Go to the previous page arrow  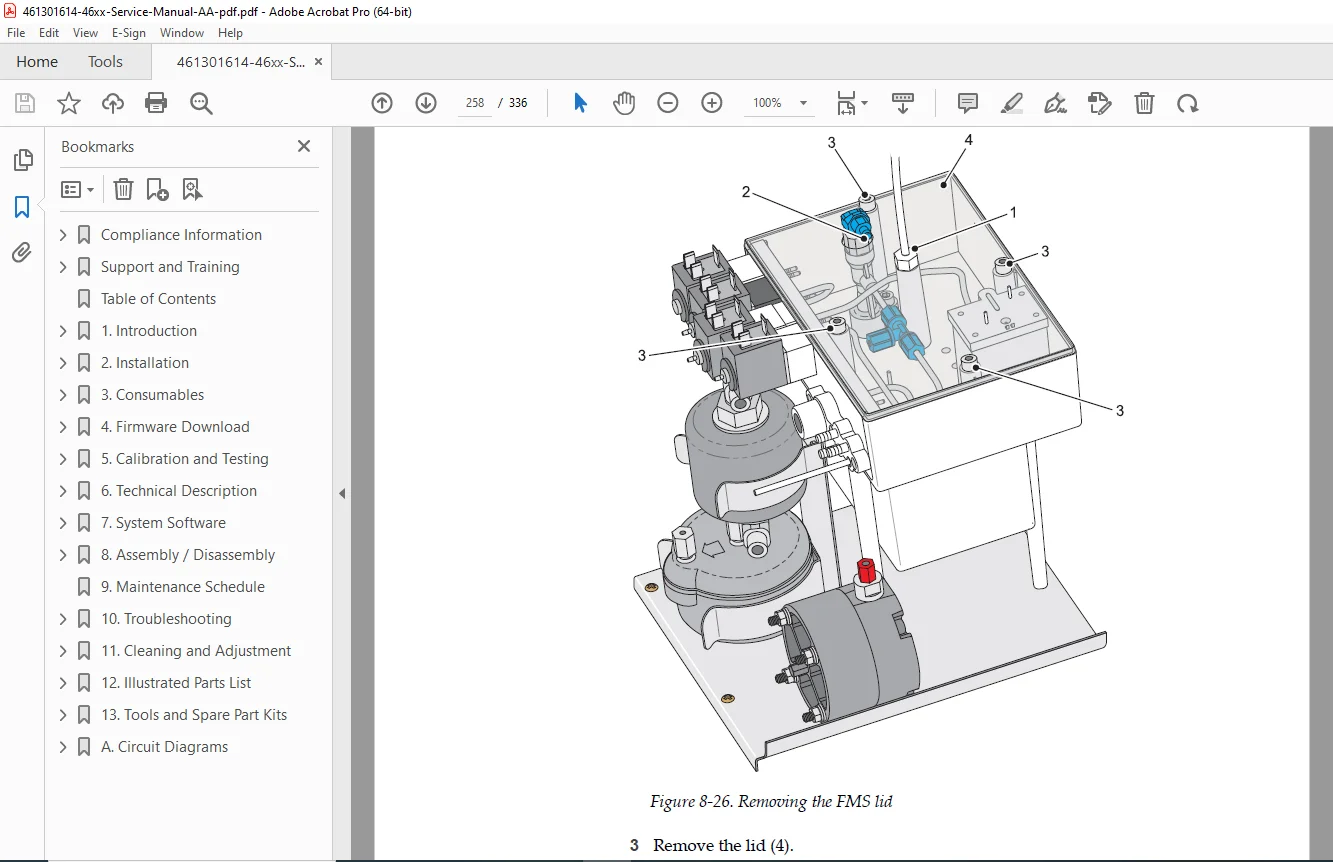(382, 103)
